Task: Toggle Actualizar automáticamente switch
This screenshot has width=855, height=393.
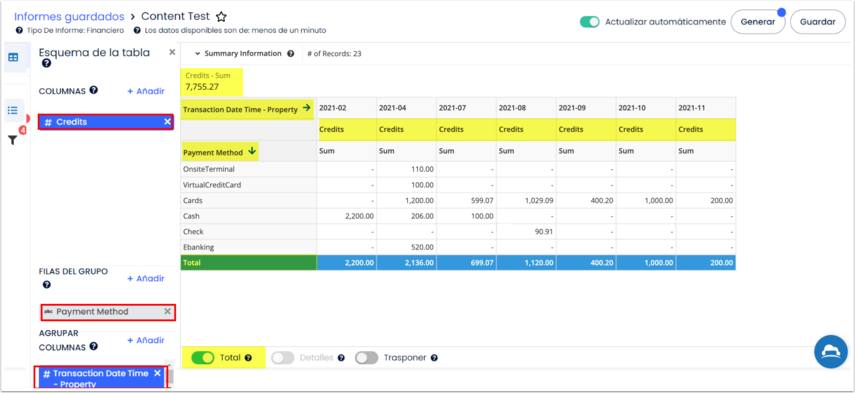Action: pyautogui.click(x=589, y=22)
